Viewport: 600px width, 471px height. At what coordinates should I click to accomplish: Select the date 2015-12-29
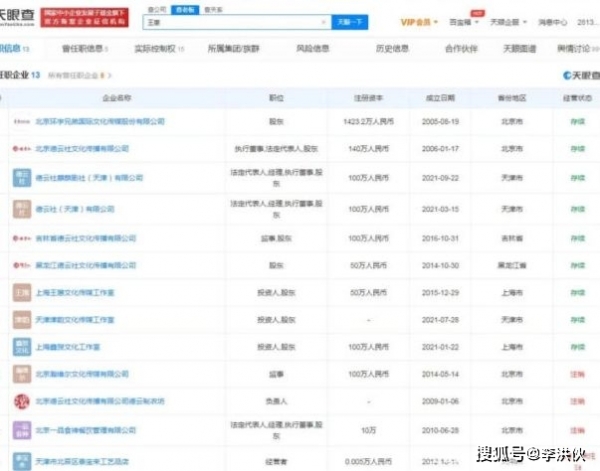click(440, 293)
